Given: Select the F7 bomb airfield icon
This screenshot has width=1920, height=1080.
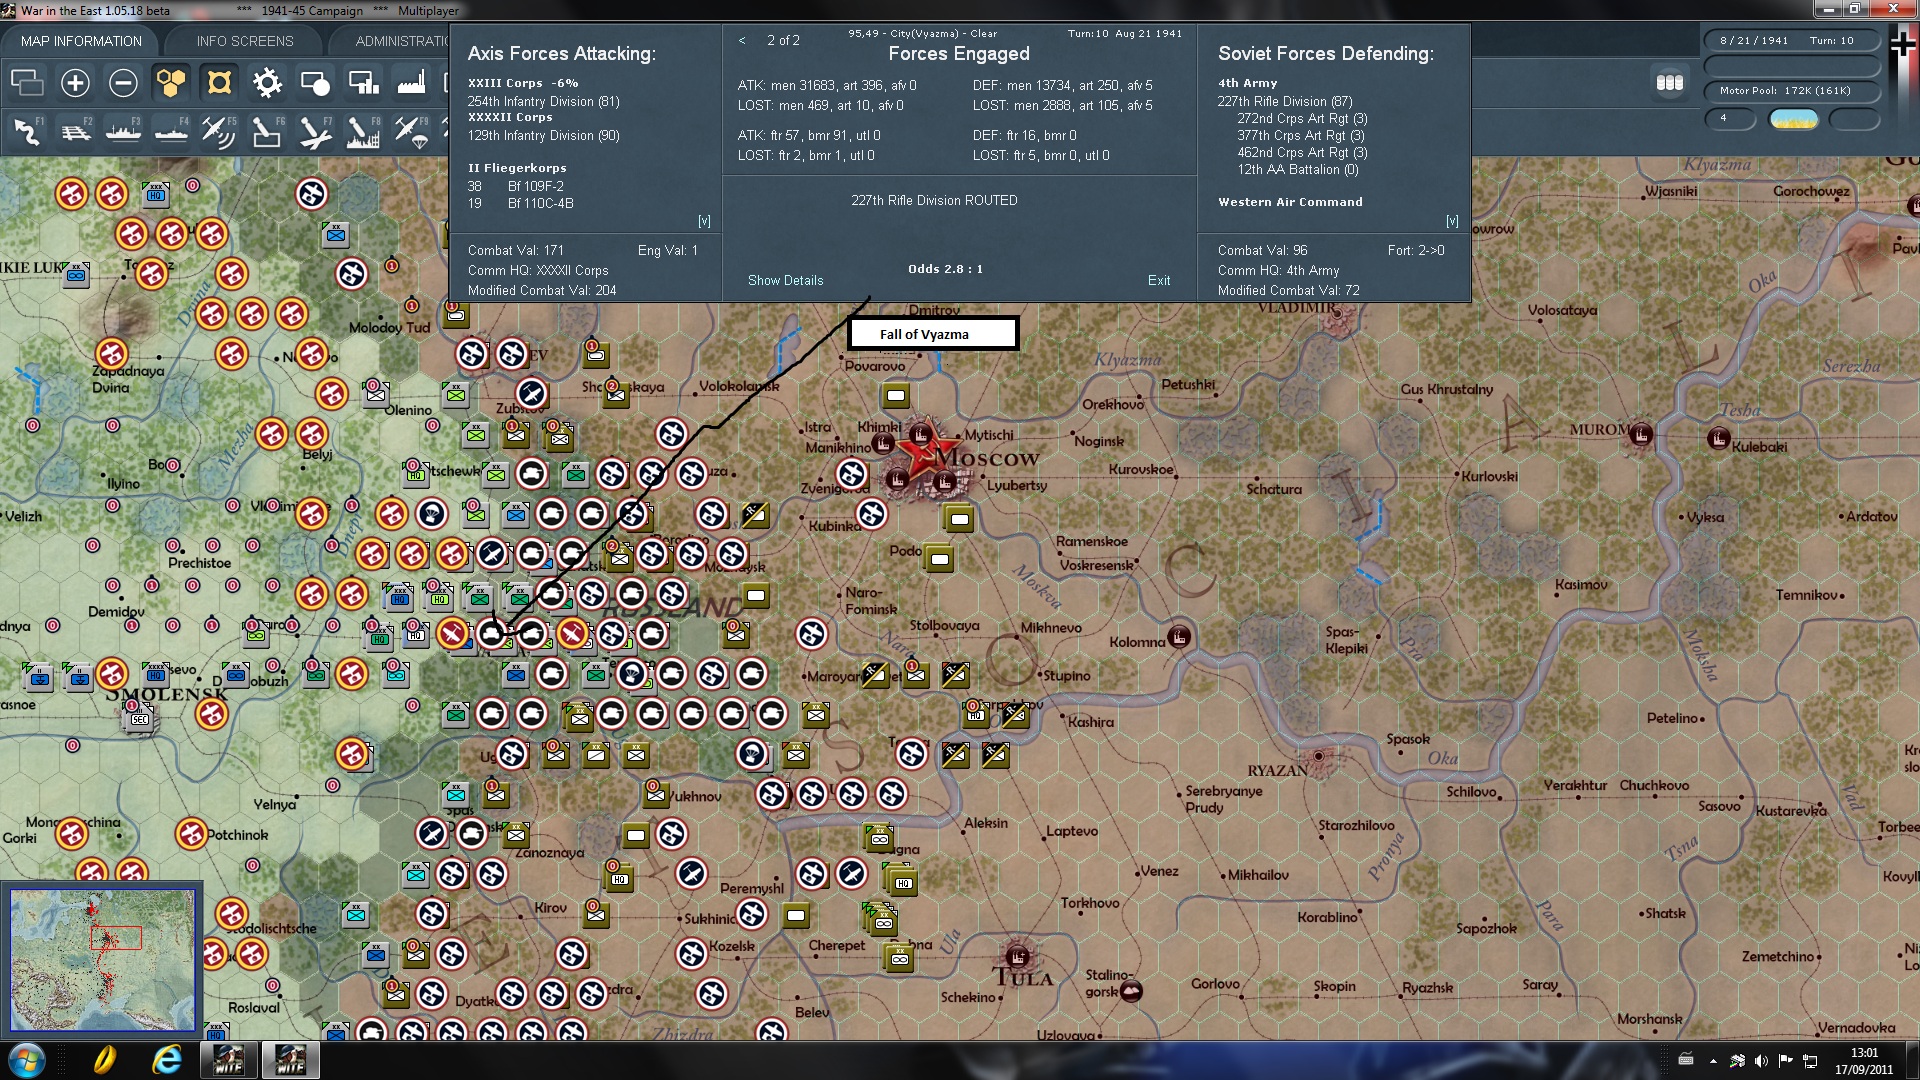Looking at the screenshot, I should 315,132.
